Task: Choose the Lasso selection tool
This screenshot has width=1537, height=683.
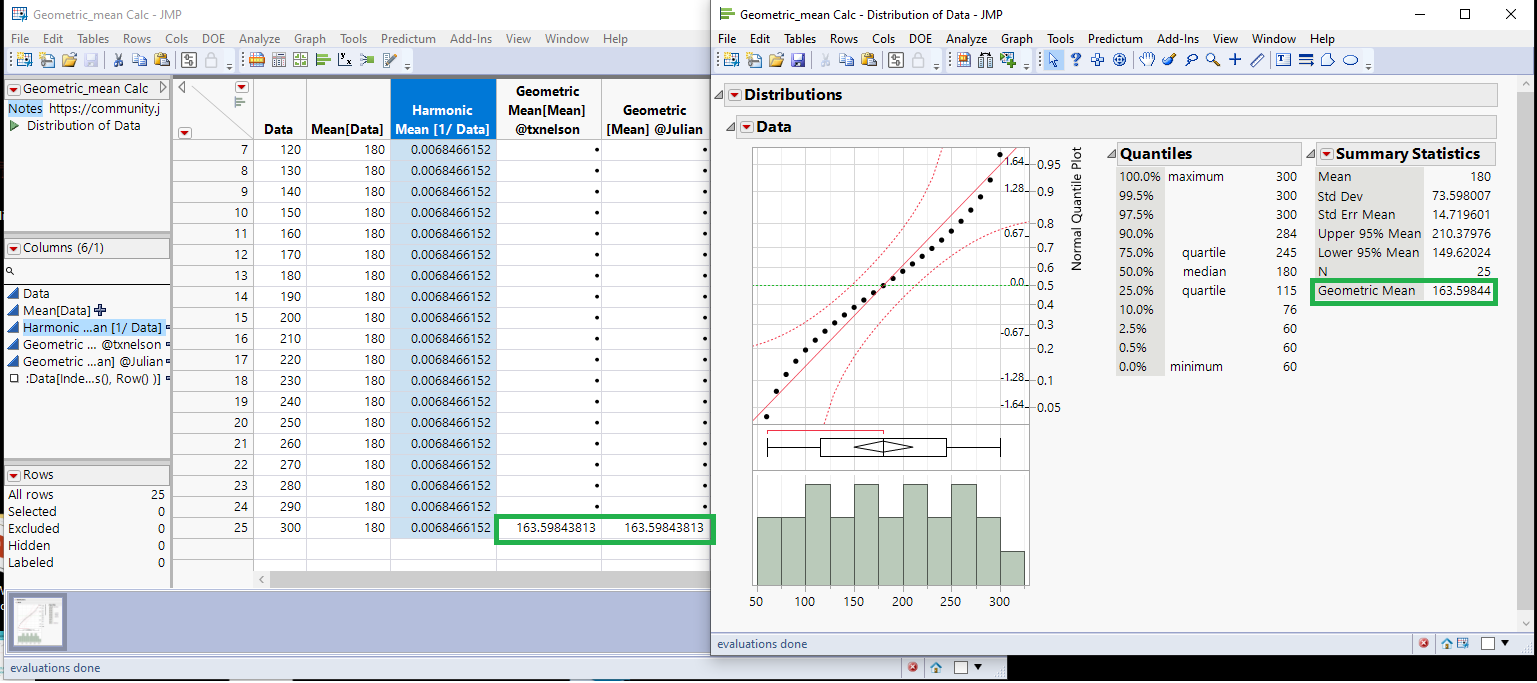Action: [1192, 60]
